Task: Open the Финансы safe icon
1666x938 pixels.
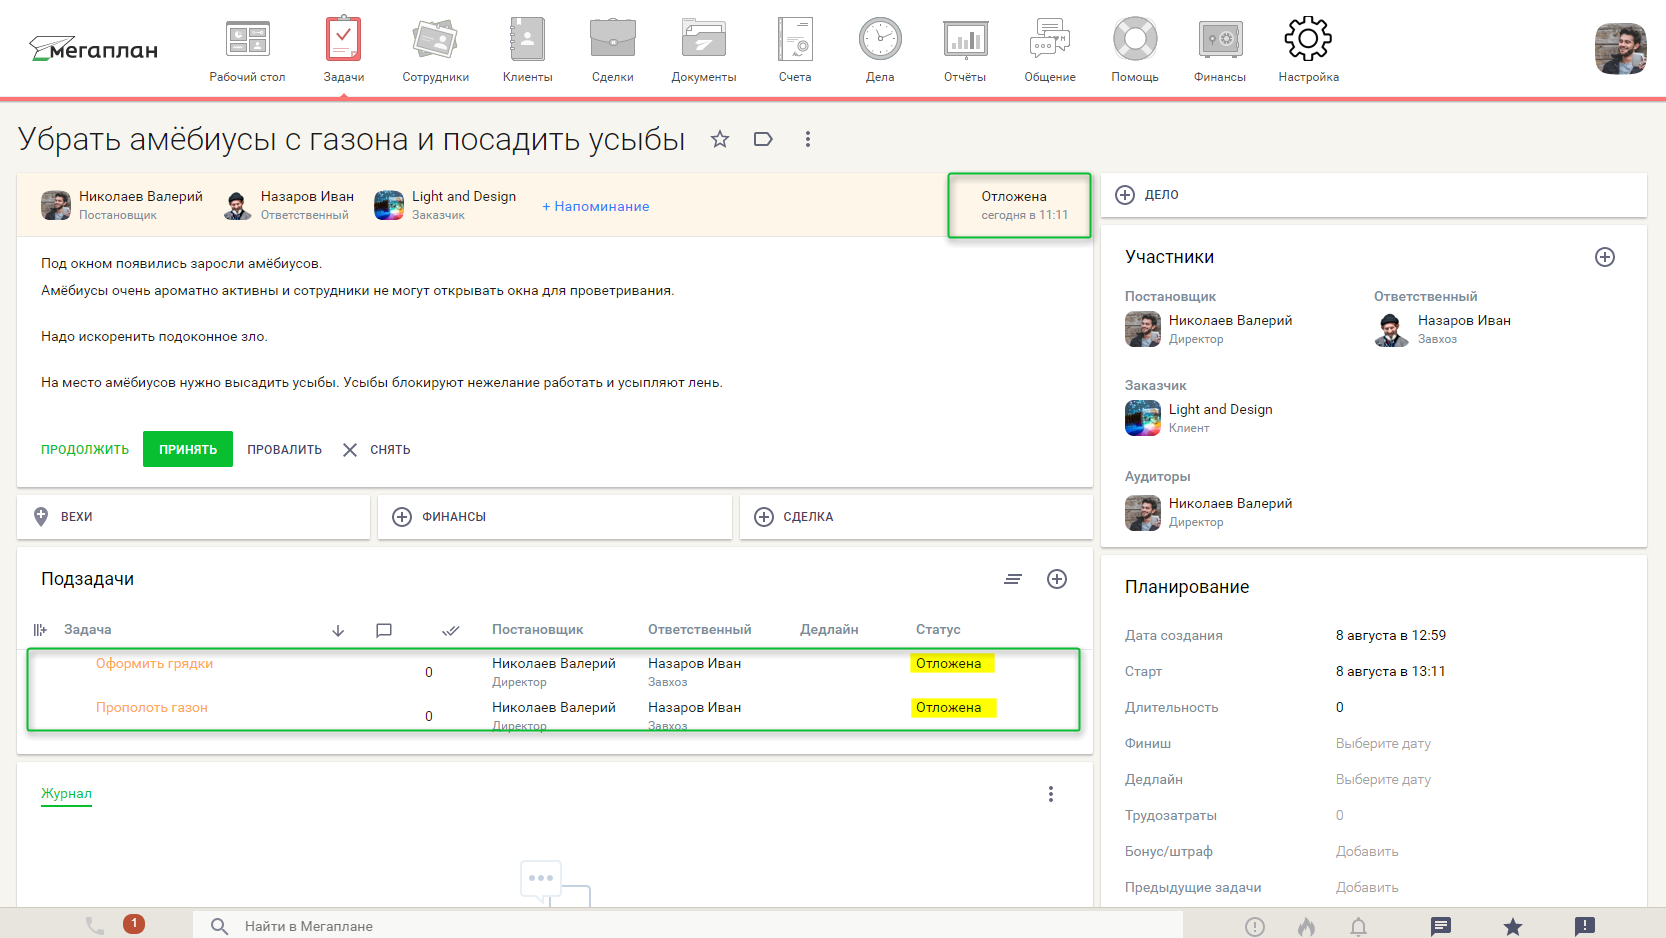Action: 1221,39
